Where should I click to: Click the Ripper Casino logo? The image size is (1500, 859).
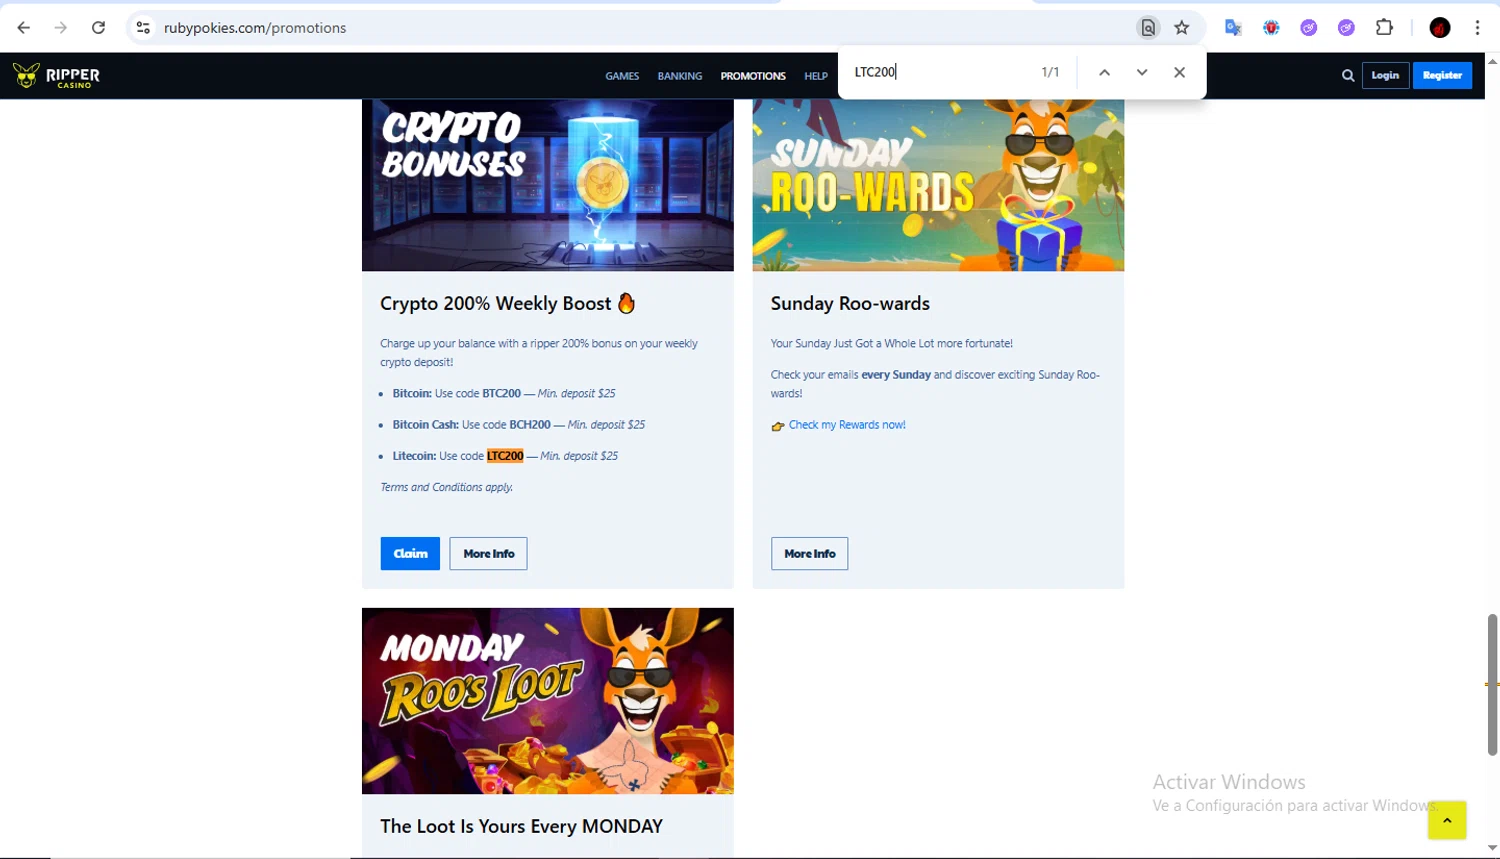(56, 76)
